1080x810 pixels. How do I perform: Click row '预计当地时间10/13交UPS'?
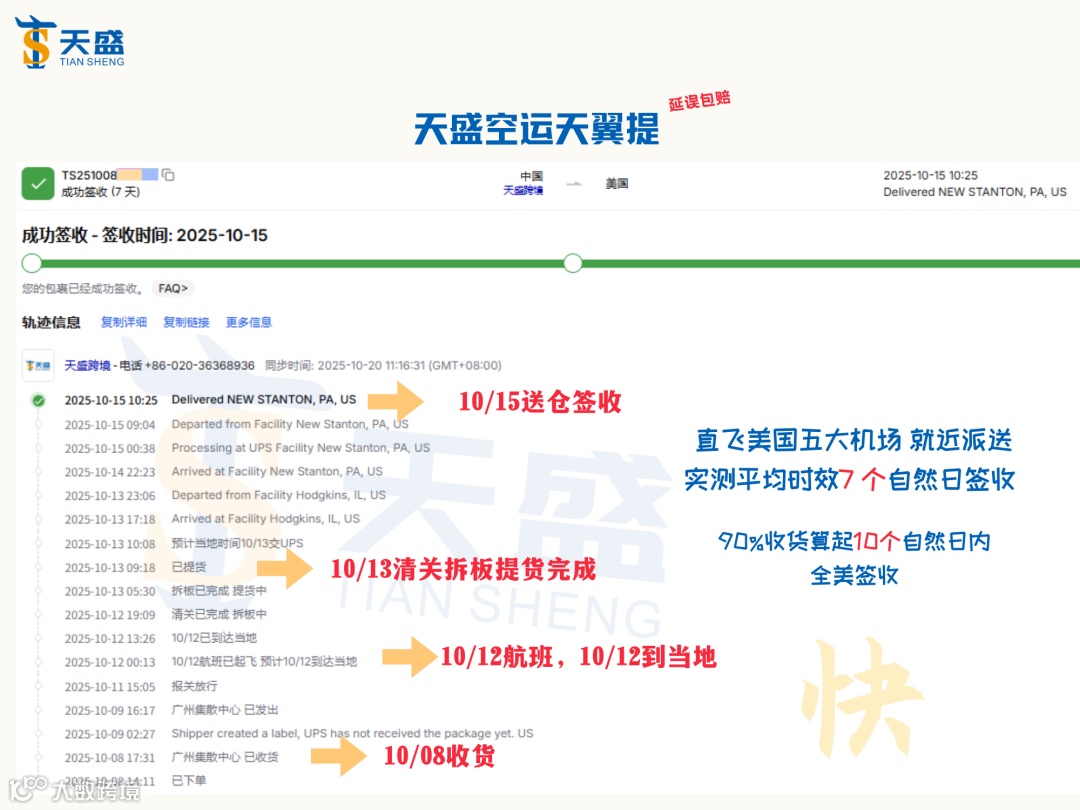[x=184, y=543]
